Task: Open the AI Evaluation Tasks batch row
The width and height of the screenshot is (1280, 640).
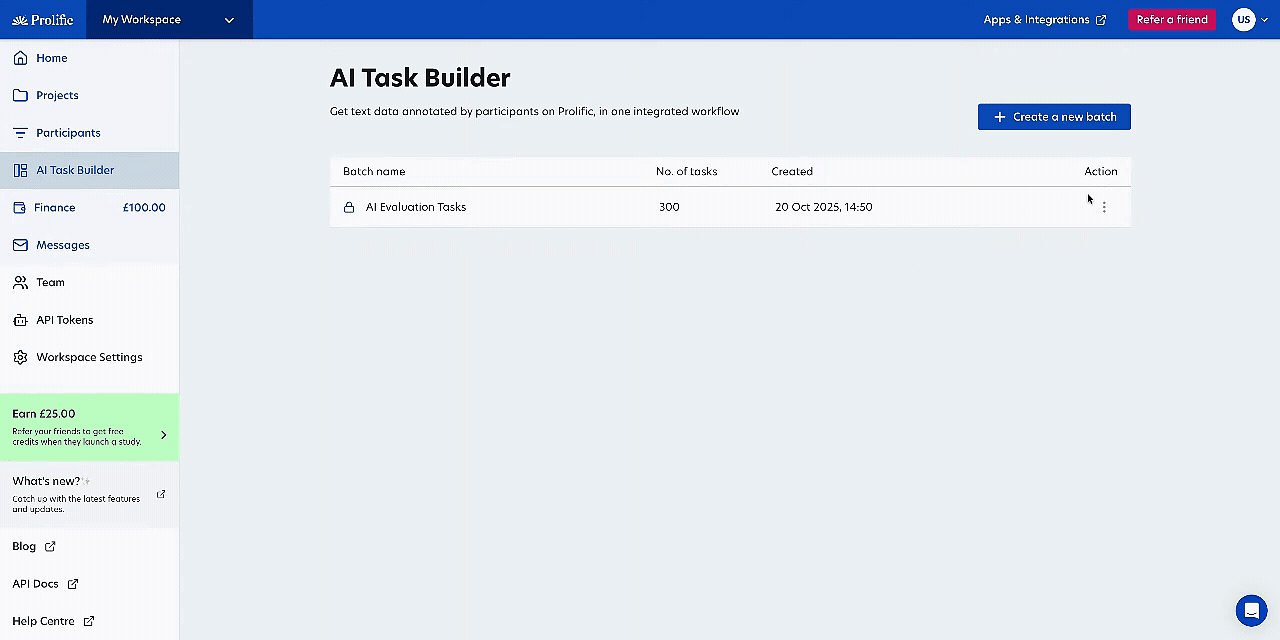Action: 416,207
